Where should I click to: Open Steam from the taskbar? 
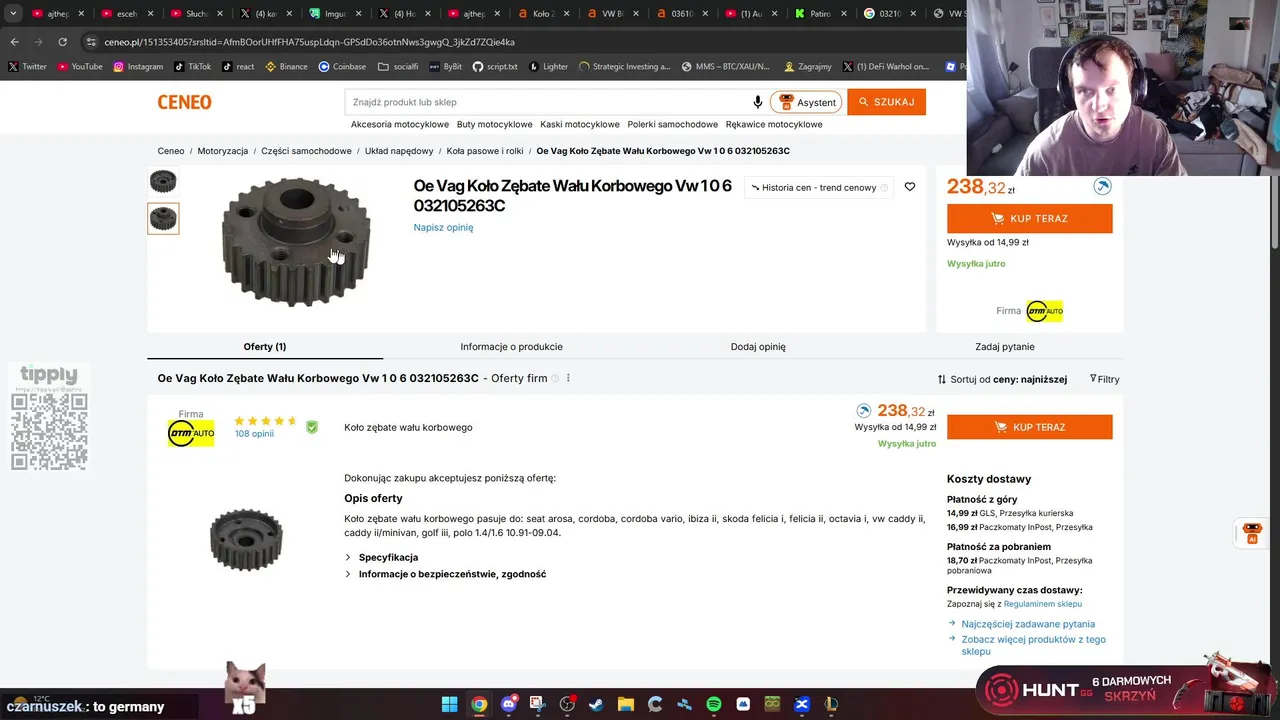[x=596, y=704]
